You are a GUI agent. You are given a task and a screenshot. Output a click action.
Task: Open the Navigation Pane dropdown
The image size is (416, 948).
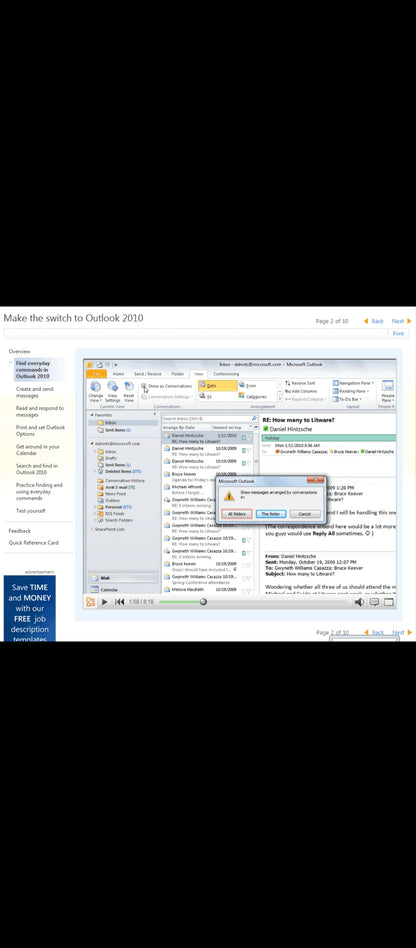click(354, 383)
